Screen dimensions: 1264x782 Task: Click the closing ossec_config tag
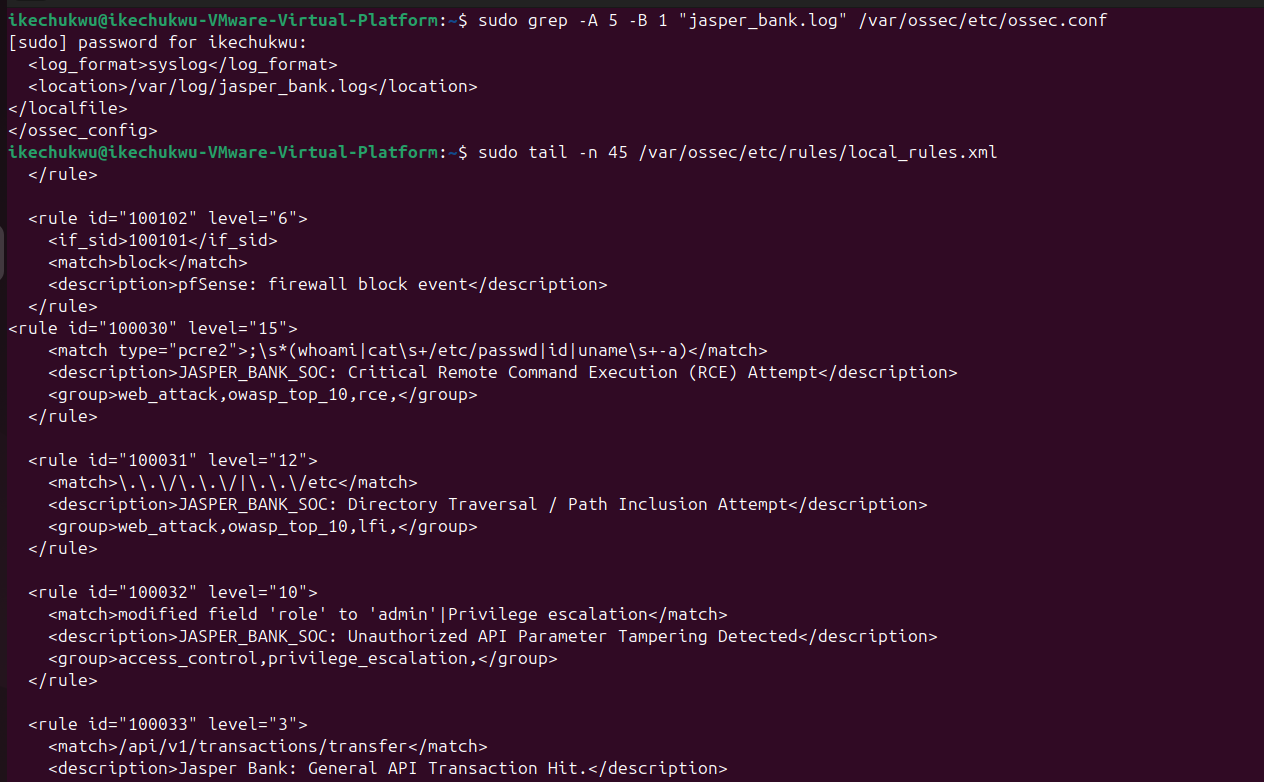point(83,130)
